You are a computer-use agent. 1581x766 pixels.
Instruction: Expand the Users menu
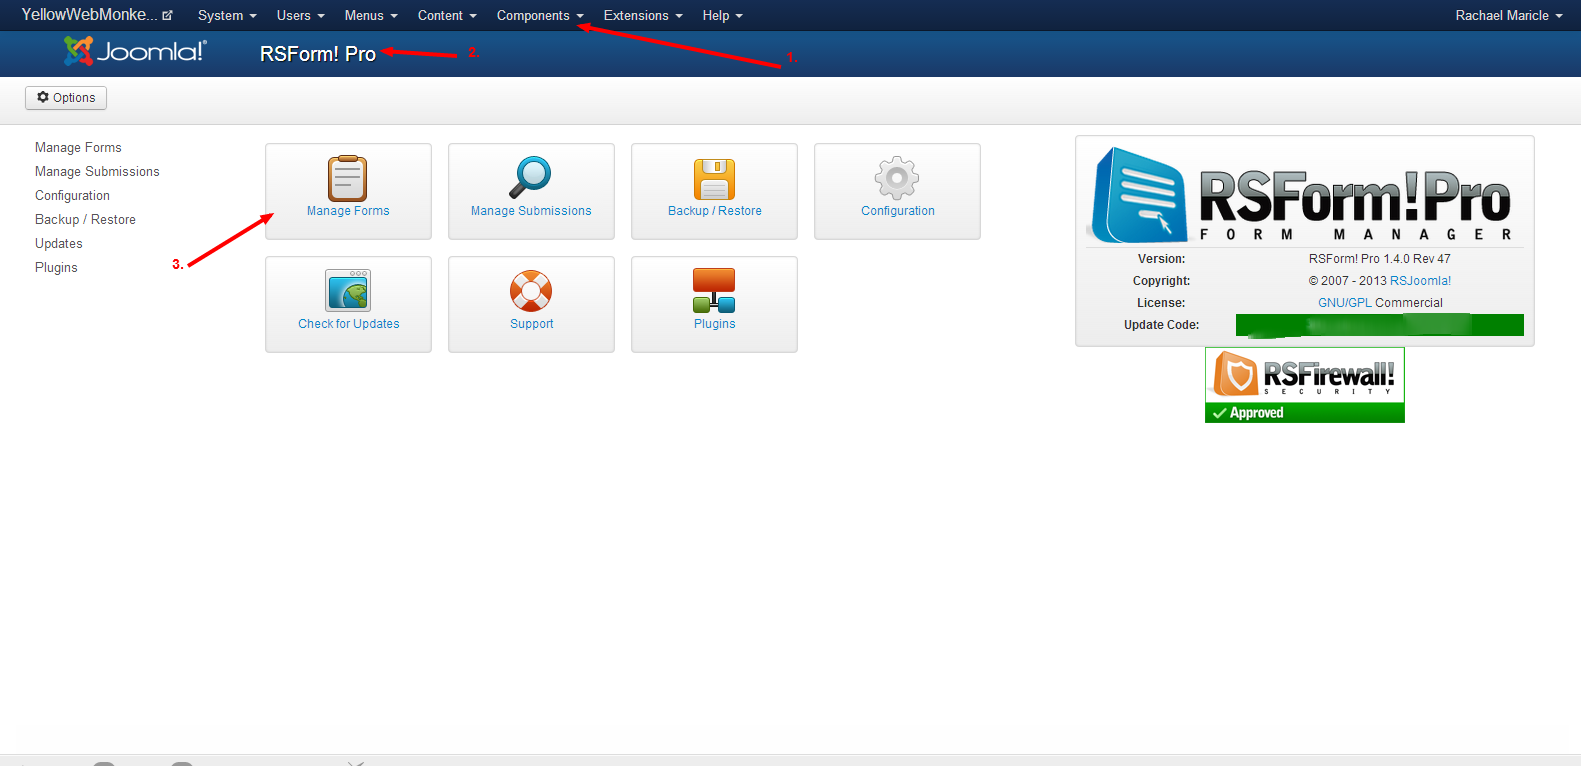(x=300, y=15)
